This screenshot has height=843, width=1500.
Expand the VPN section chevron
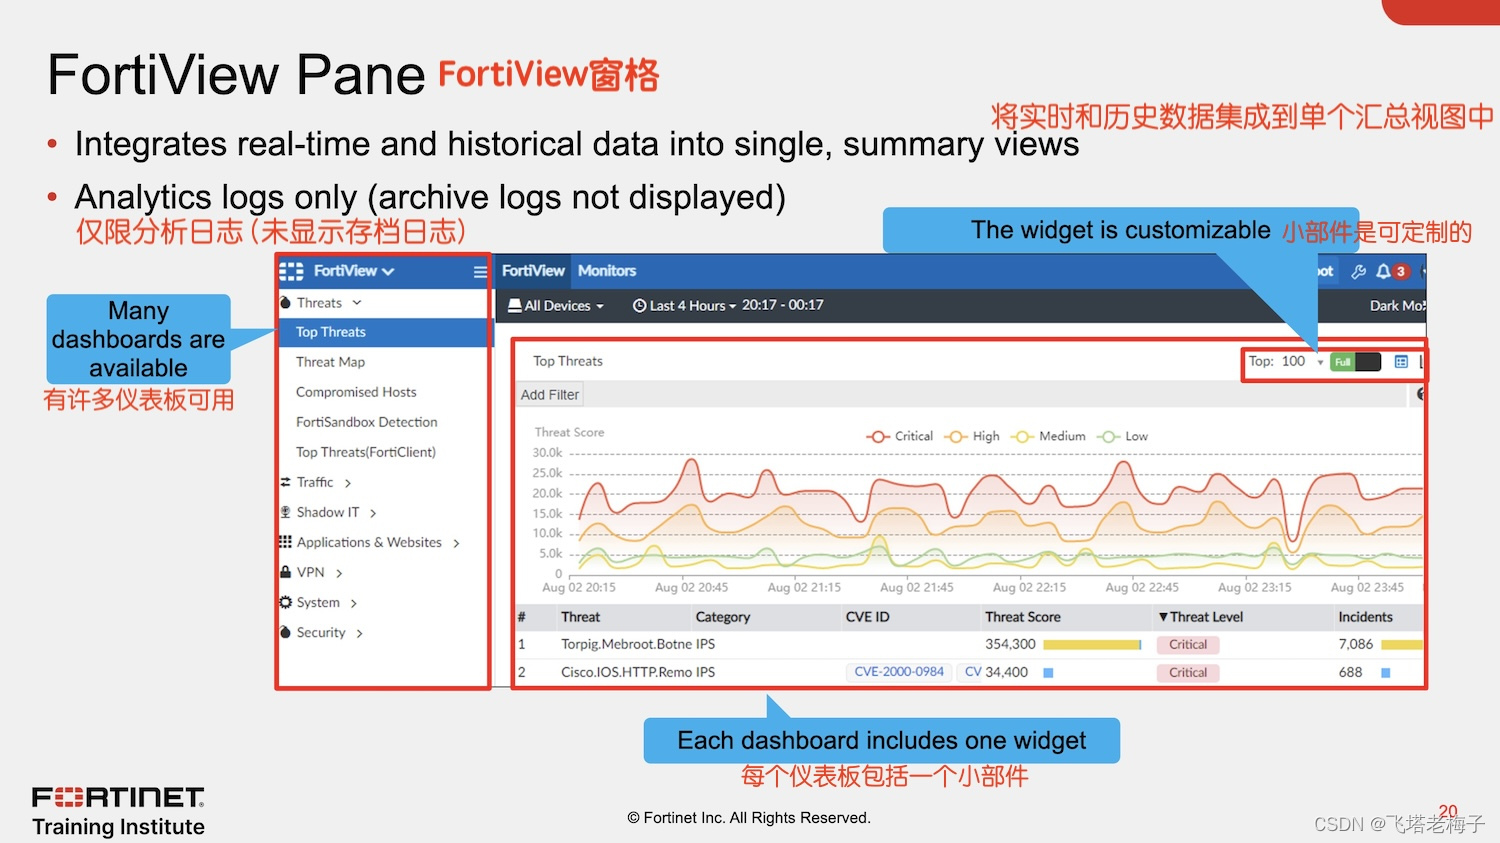tap(339, 573)
